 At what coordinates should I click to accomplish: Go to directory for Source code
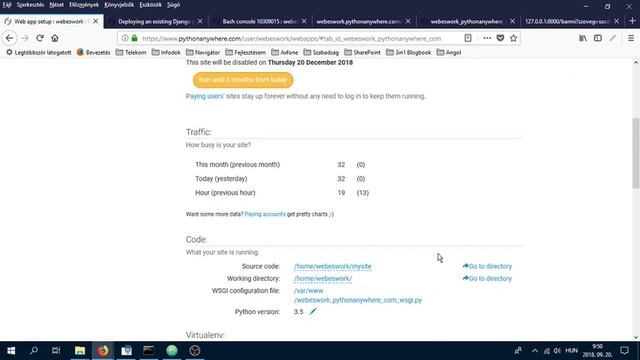(487, 266)
